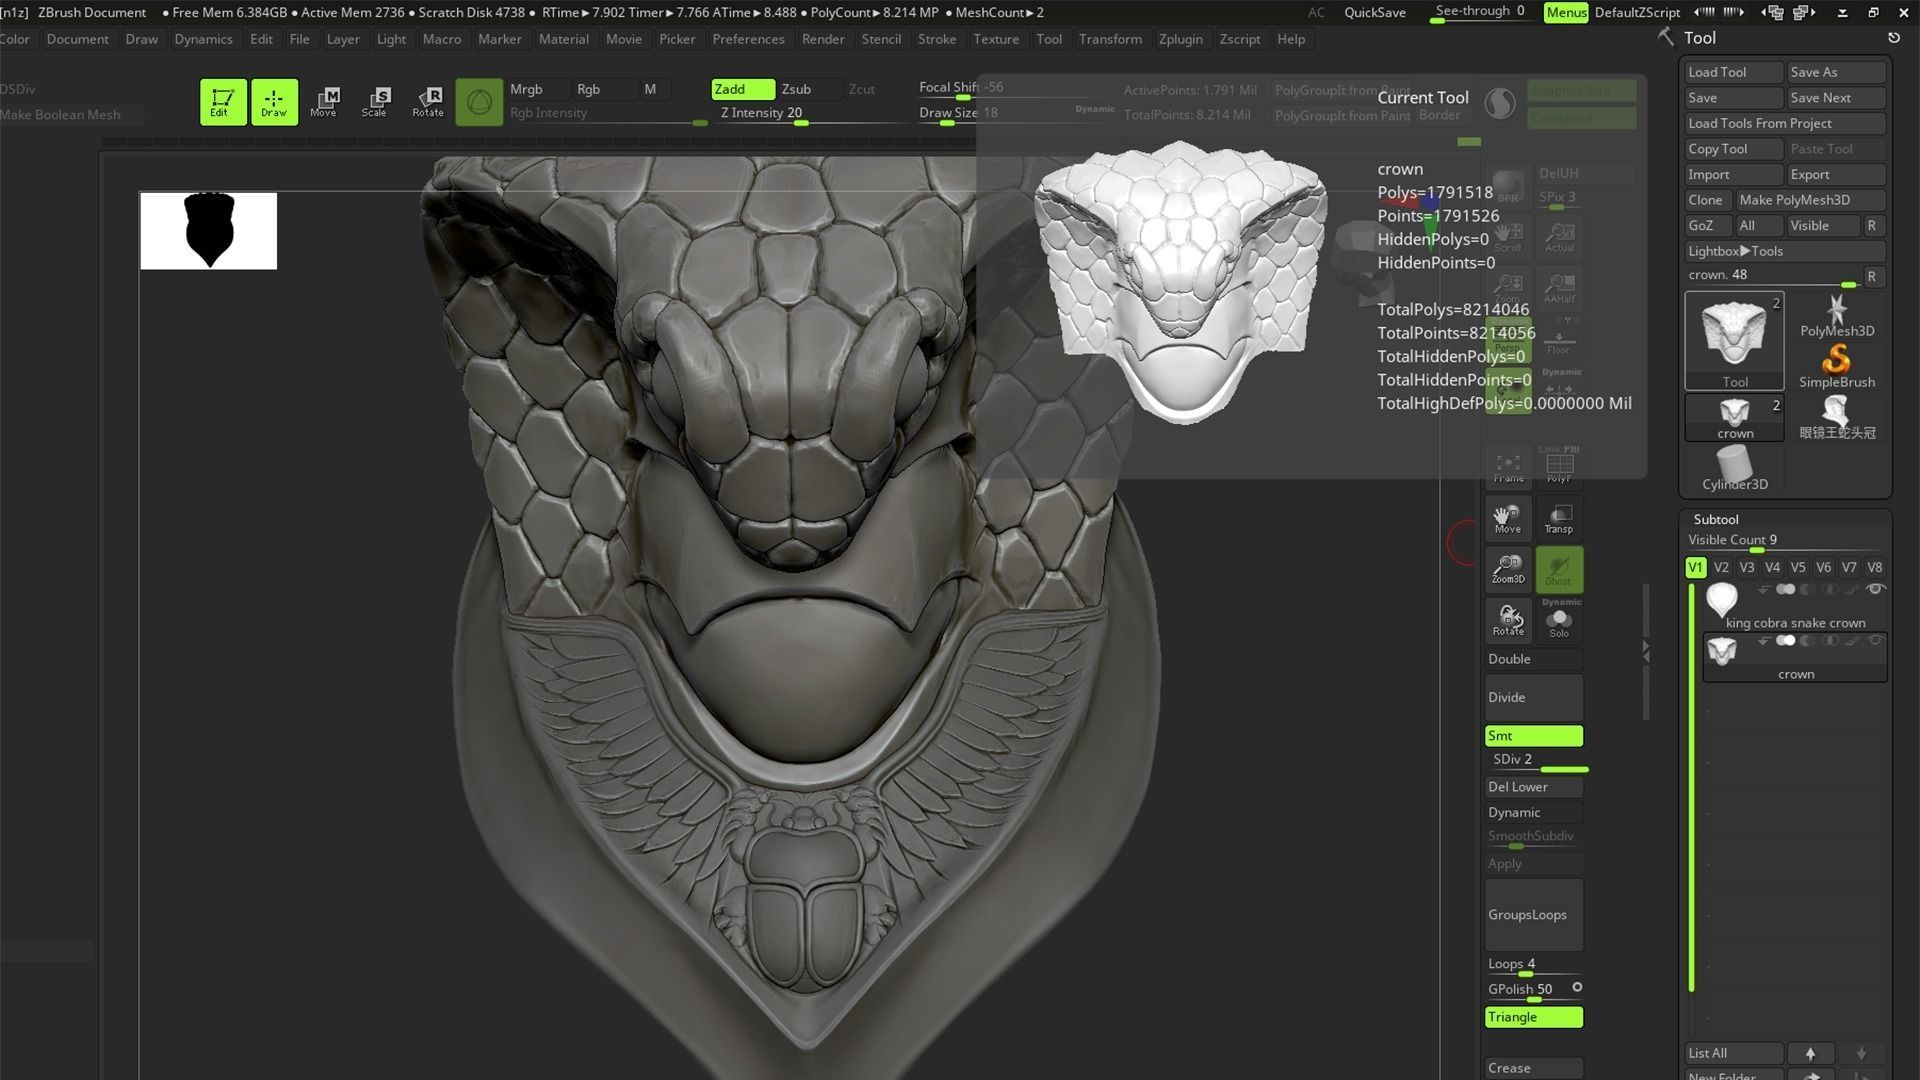This screenshot has height=1080, width=1920.
Task: Click the king cobra snake crown subtool
Action: click(1795, 605)
